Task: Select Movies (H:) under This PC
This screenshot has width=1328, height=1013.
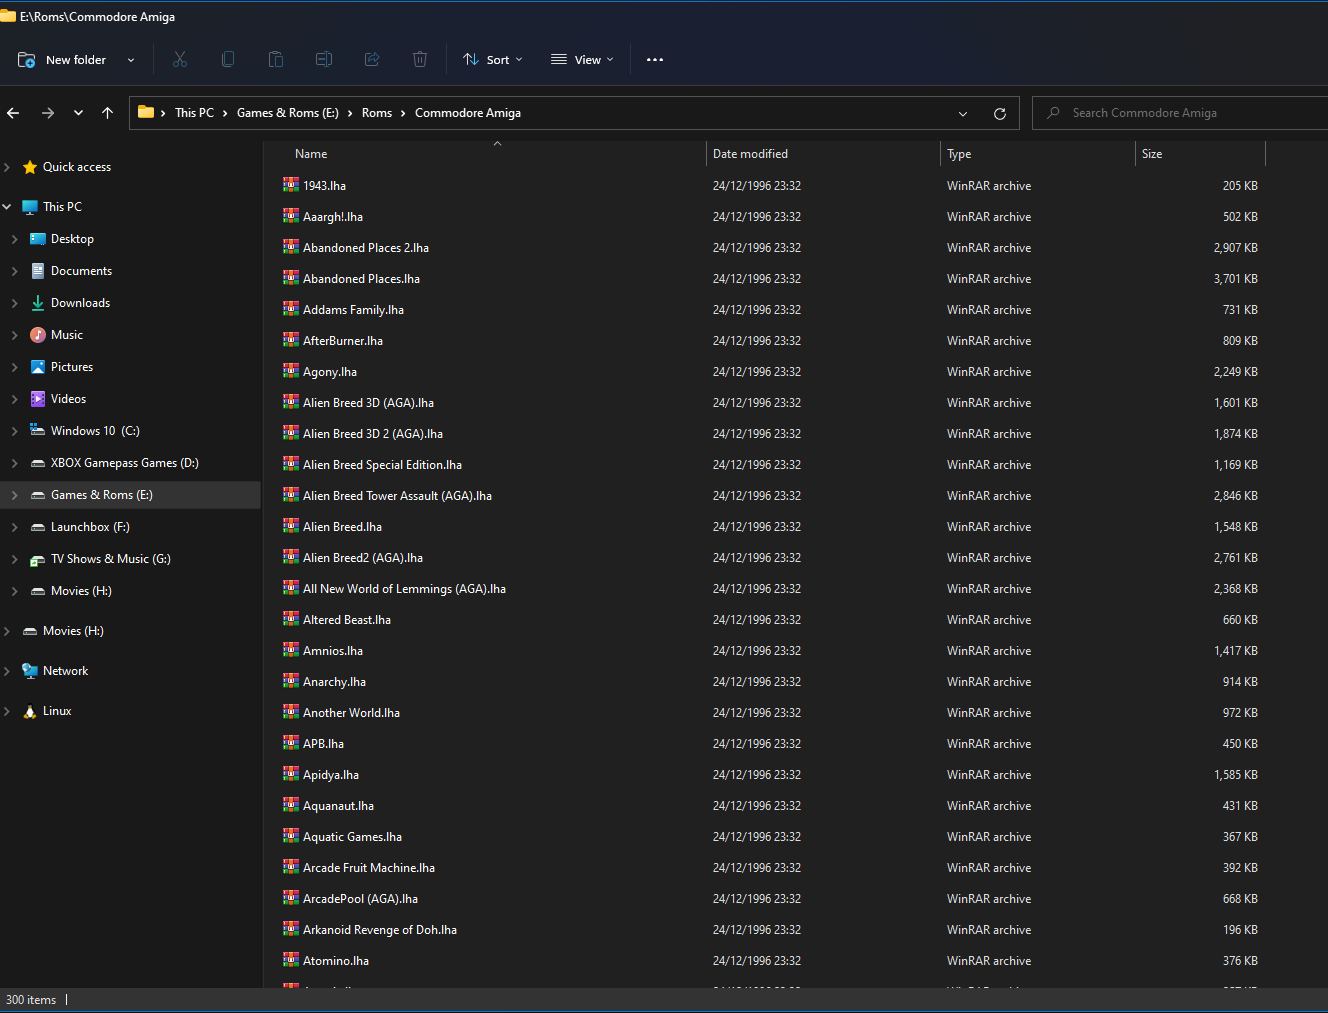Action: pos(81,591)
